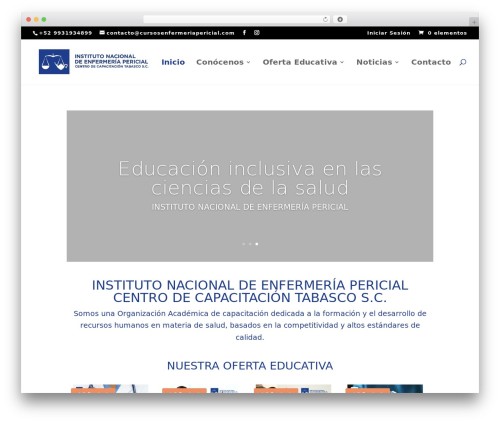
Task: Click the browser download circle icon
Action: point(340,20)
